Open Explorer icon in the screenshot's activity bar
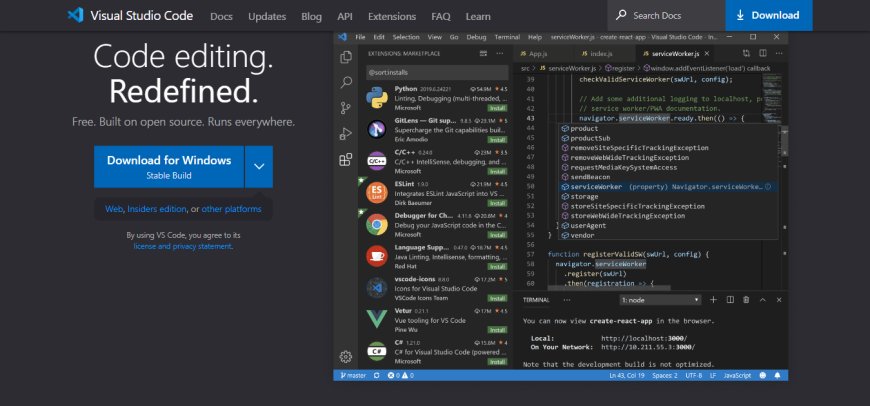870x406 pixels. coord(346,57)
